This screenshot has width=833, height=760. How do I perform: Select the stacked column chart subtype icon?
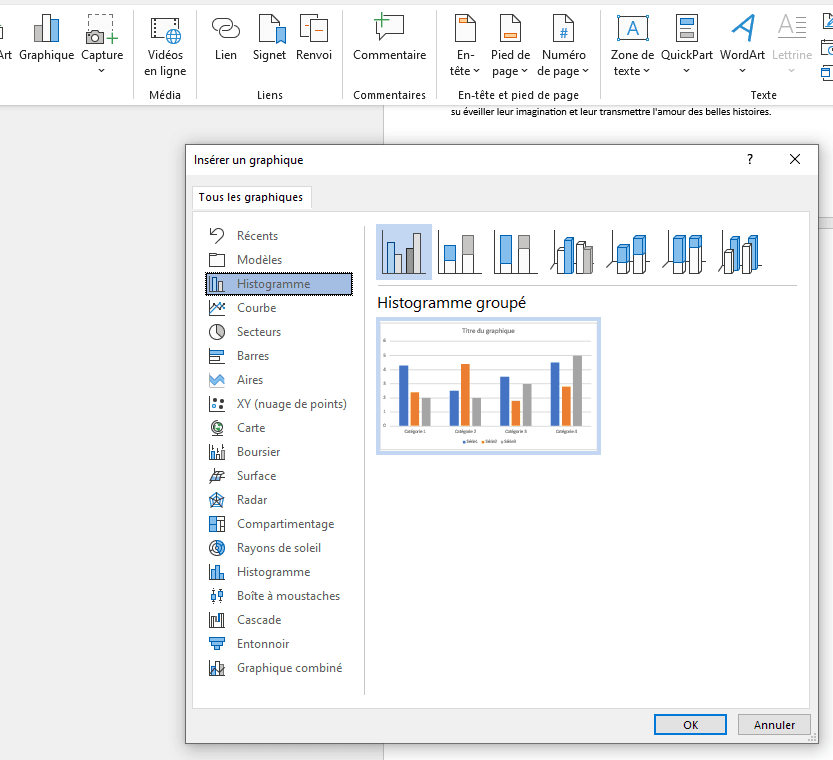click(460, 252)
